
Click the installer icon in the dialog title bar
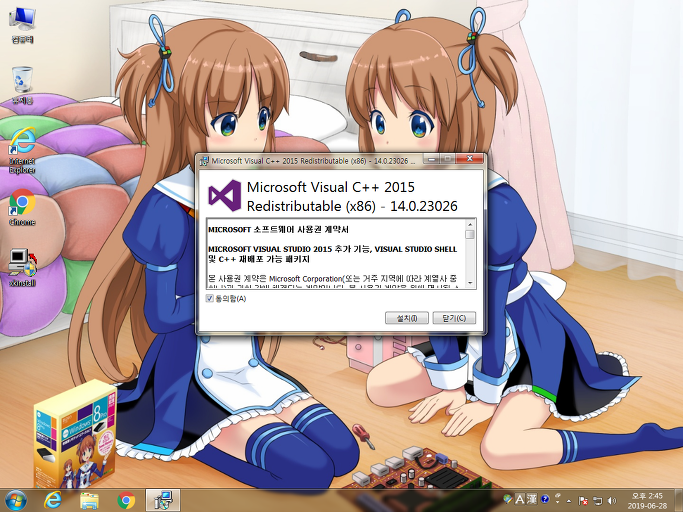coord(203,161)
